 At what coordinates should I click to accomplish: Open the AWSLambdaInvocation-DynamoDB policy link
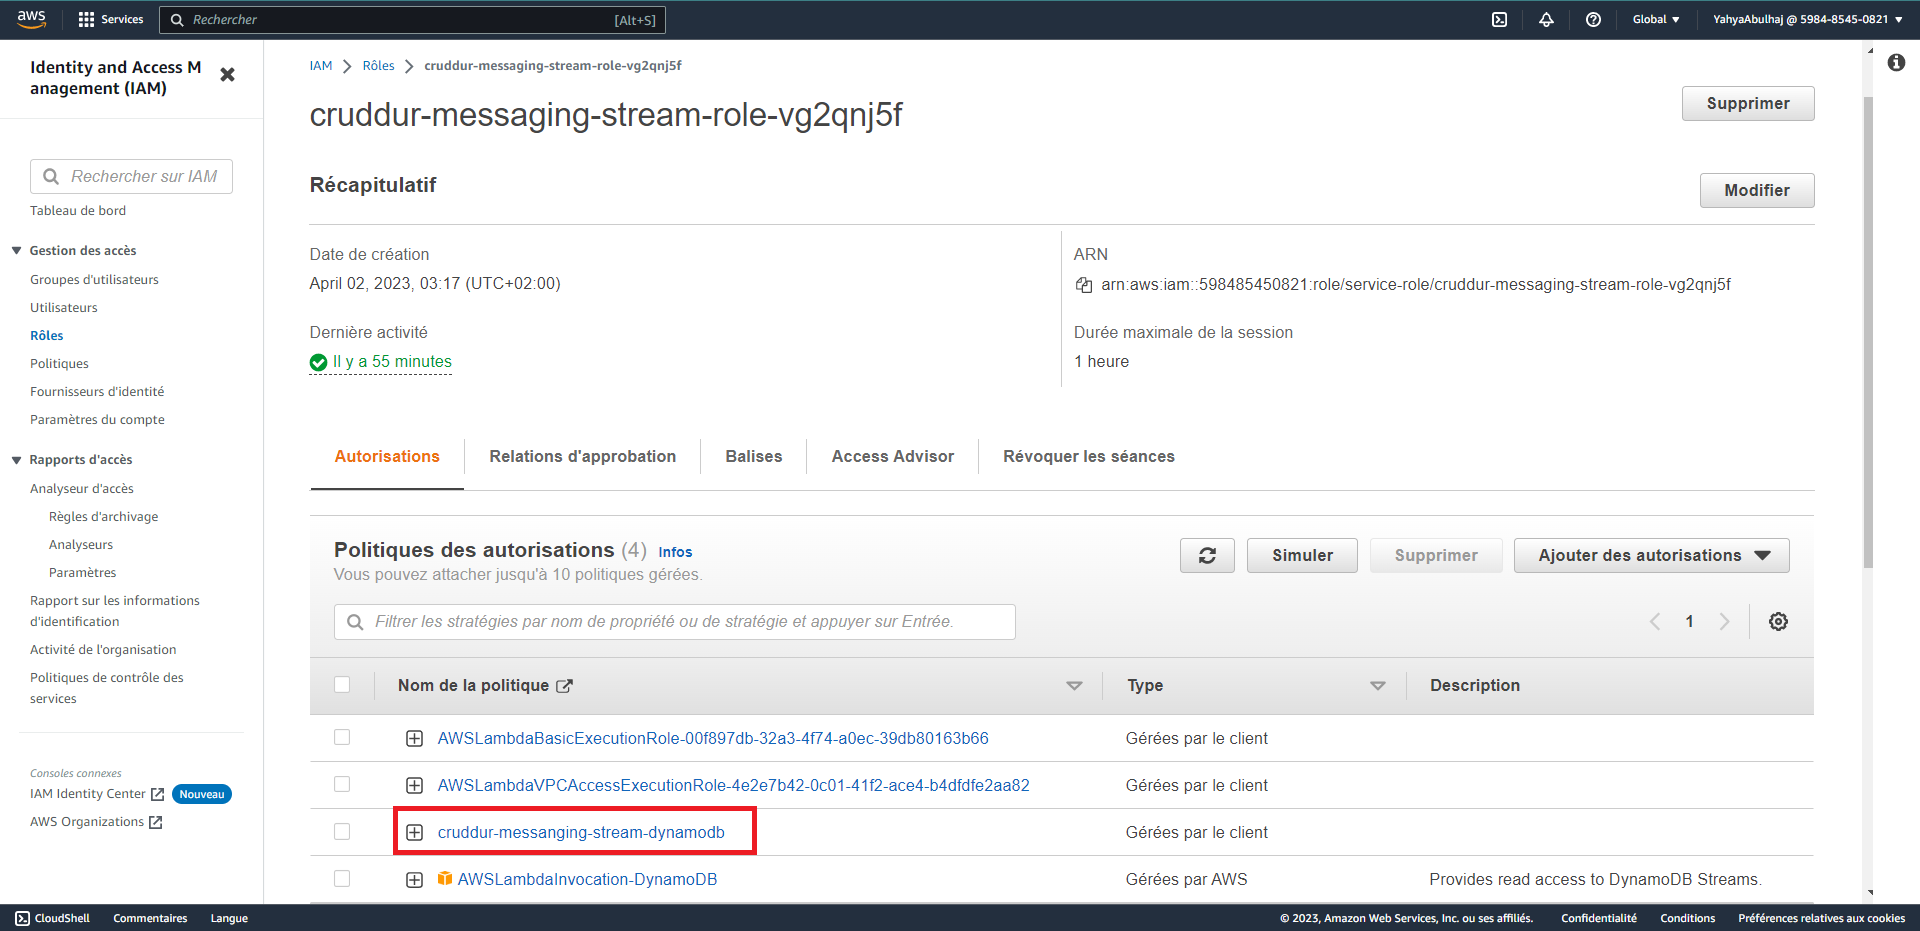[x=587, y=879]
